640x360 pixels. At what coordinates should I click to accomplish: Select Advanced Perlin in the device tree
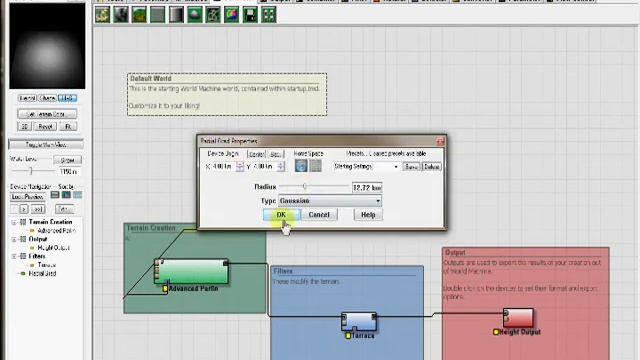pos(56,231)
